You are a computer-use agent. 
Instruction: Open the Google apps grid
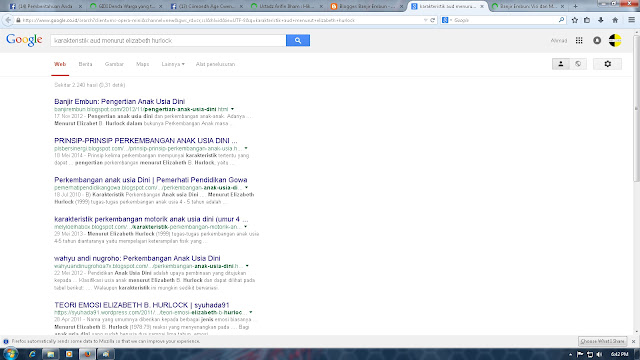click(x=579, y=40)
